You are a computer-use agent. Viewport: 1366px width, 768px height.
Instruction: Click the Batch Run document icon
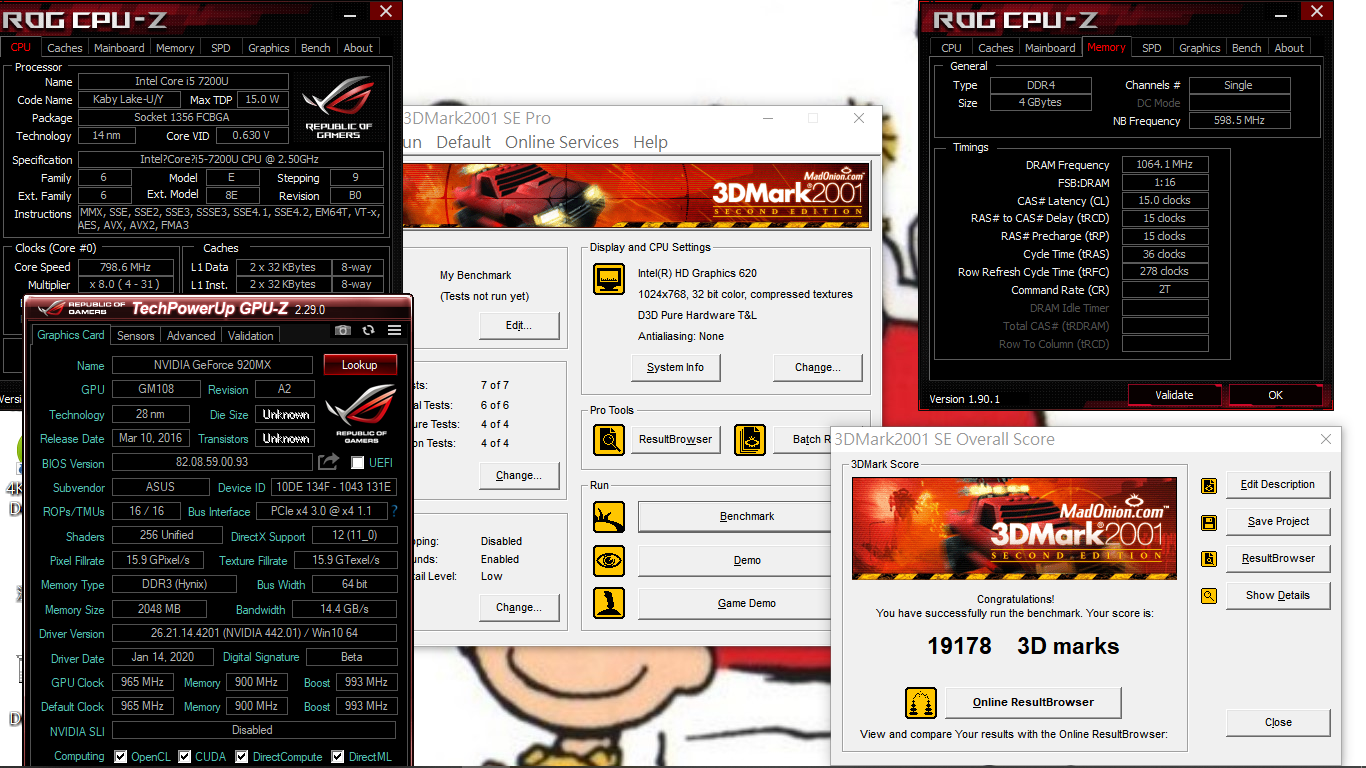point(749,439)
